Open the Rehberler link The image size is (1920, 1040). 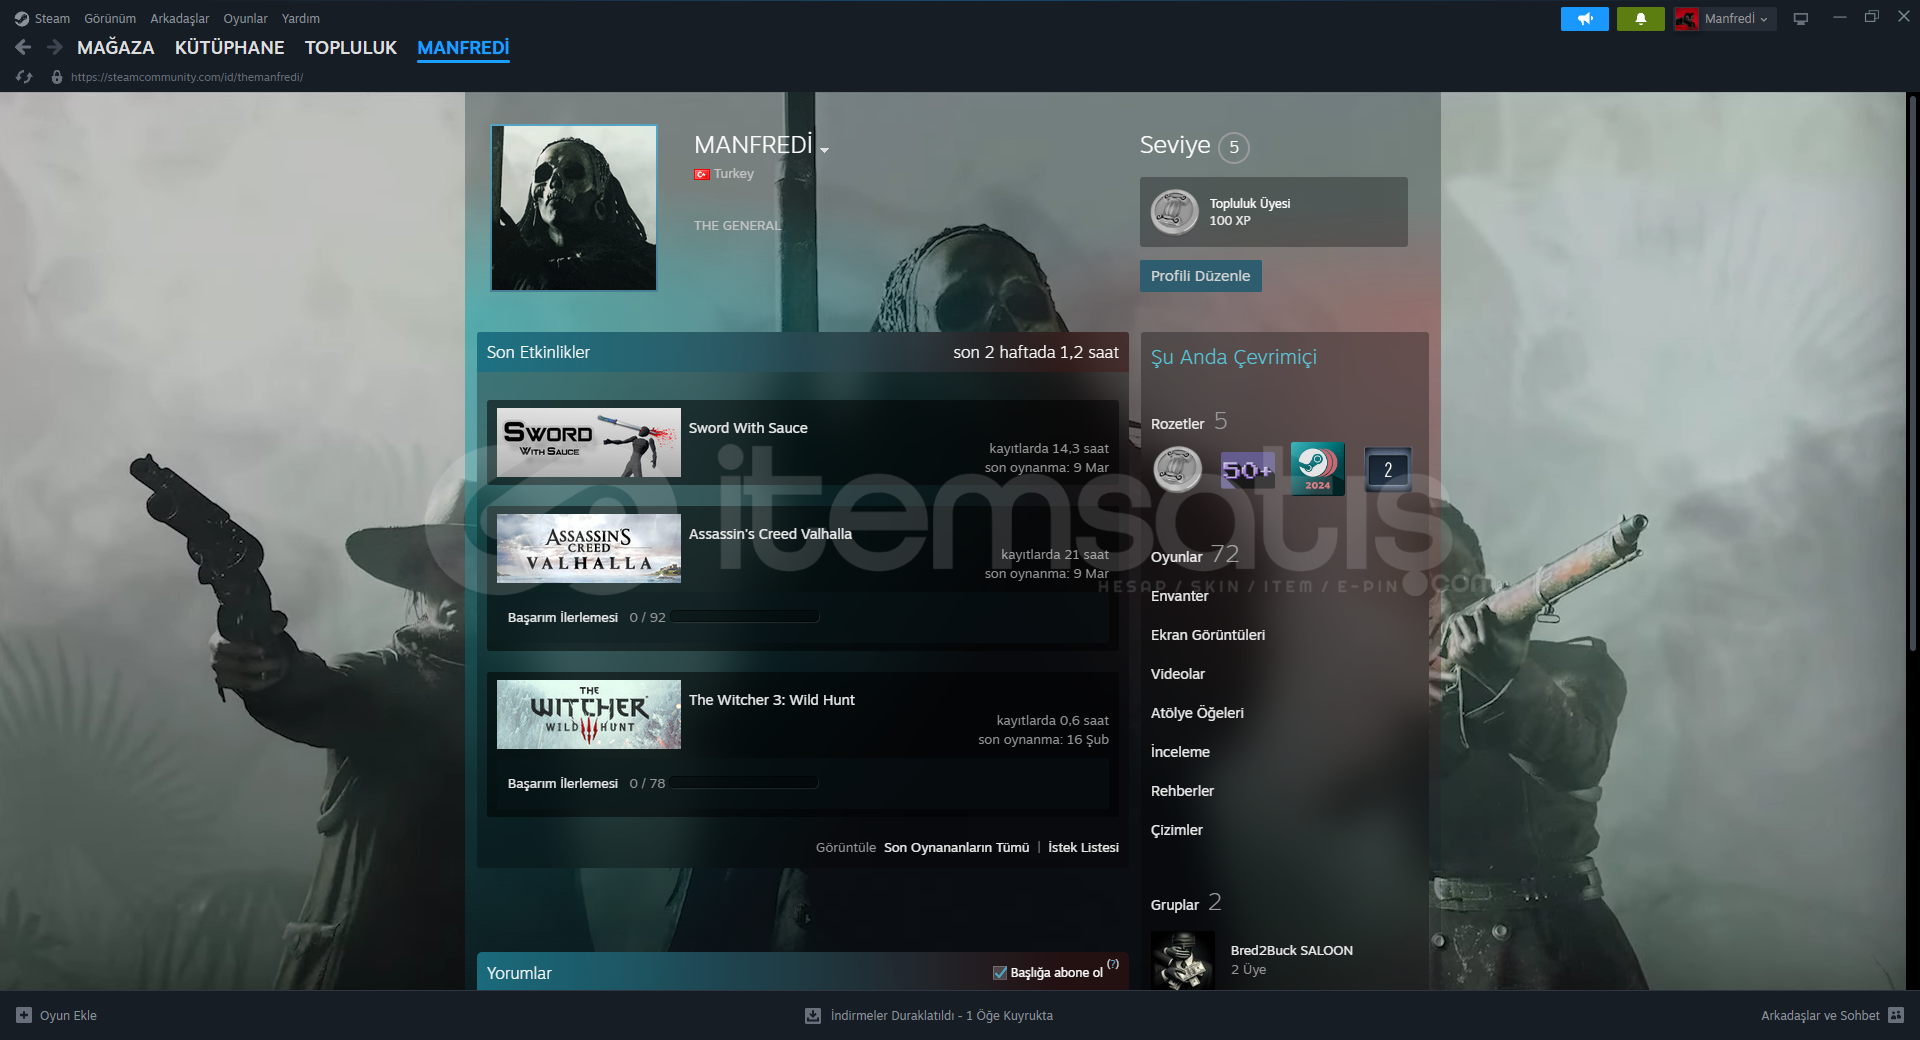point(1182,791)
